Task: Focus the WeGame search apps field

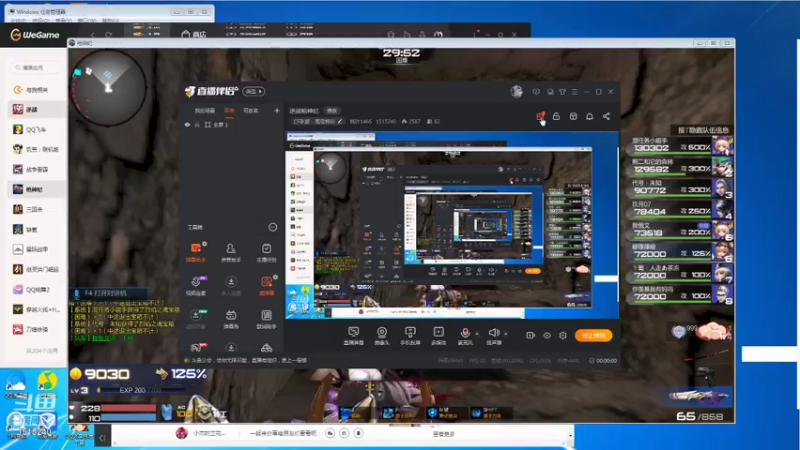Action: point(36,67)
